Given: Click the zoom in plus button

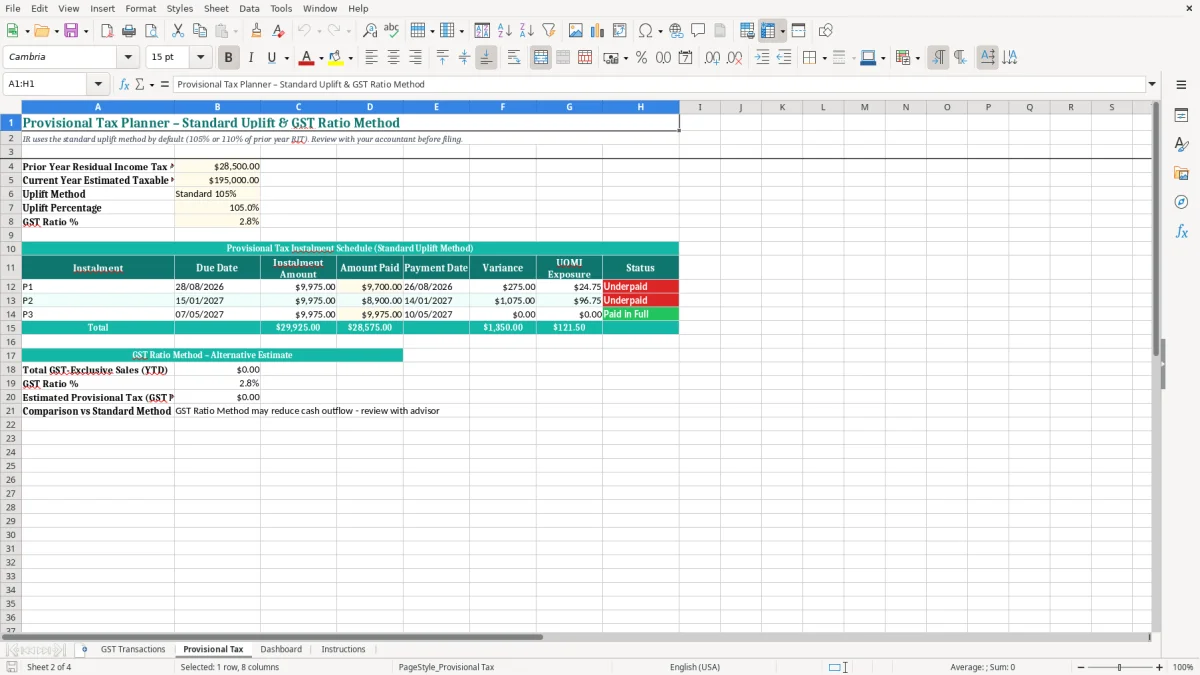Looking at the screenshot, I should [x=1159, y=667].
